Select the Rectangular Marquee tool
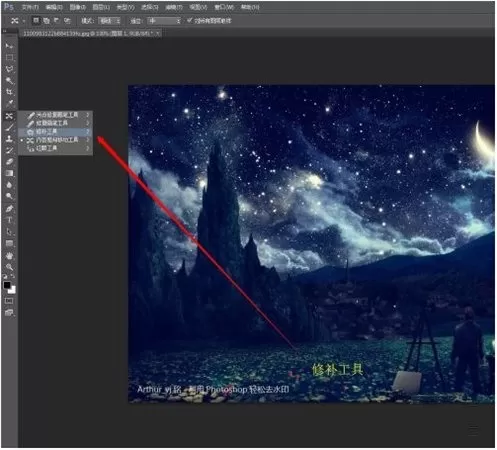The width and height of the screenshot is (497, 450). (9, 58)
